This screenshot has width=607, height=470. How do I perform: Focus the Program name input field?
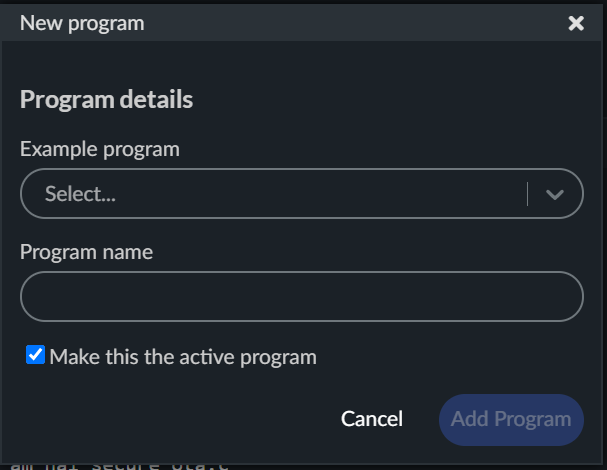[300, 297]
